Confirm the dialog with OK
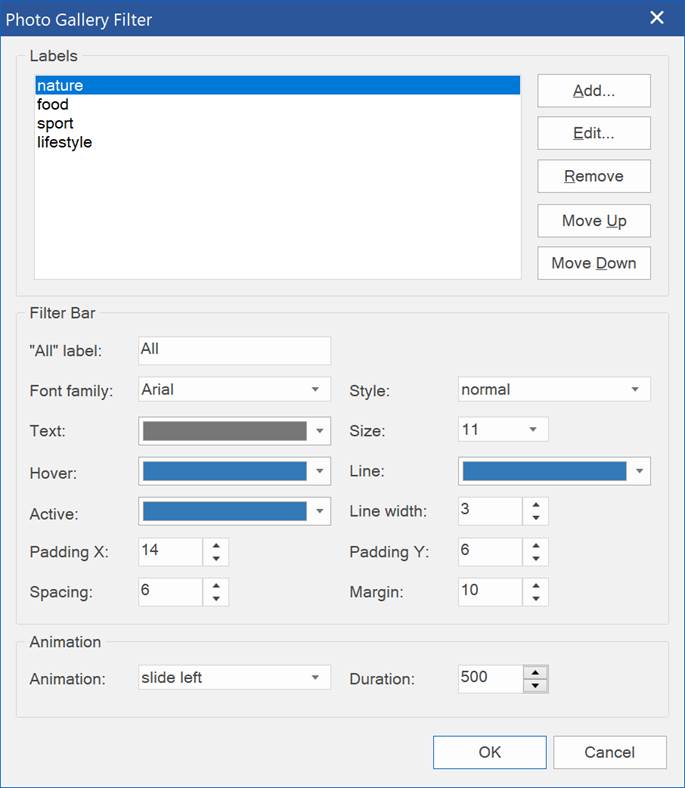 [490, 752]
